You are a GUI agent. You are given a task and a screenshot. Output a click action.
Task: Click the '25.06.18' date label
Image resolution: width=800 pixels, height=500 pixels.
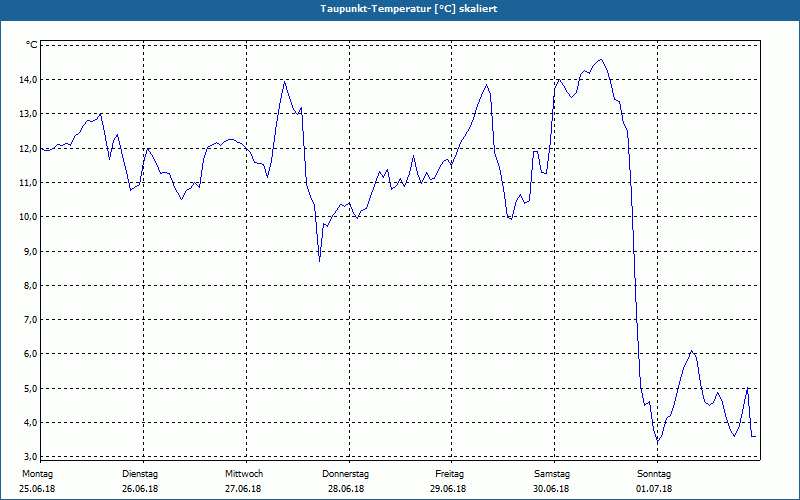click(x=37, y=489)
